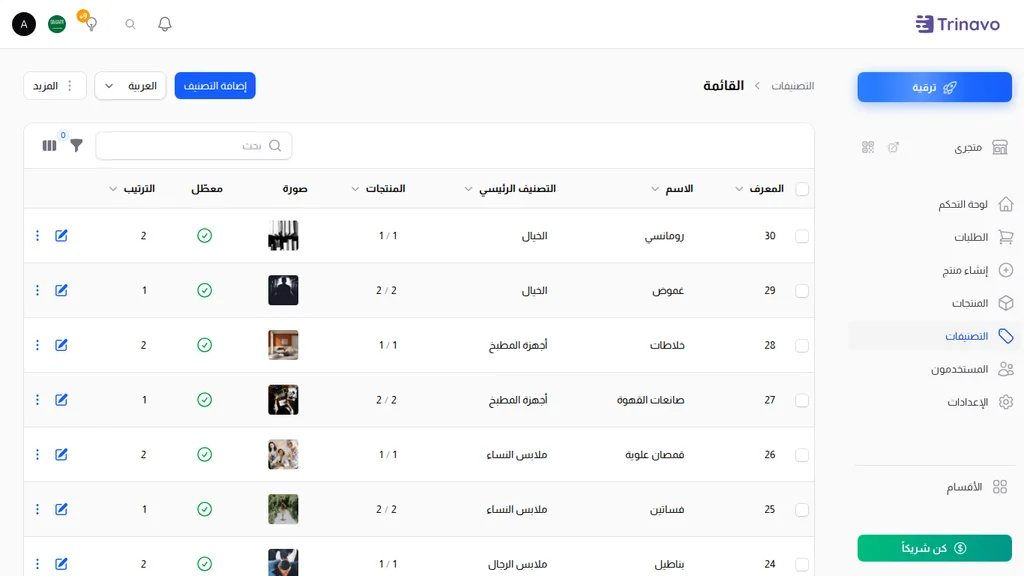Screen dimensions: 1024x576
Task: Open متجري my store link
Action: pos(980,147)
